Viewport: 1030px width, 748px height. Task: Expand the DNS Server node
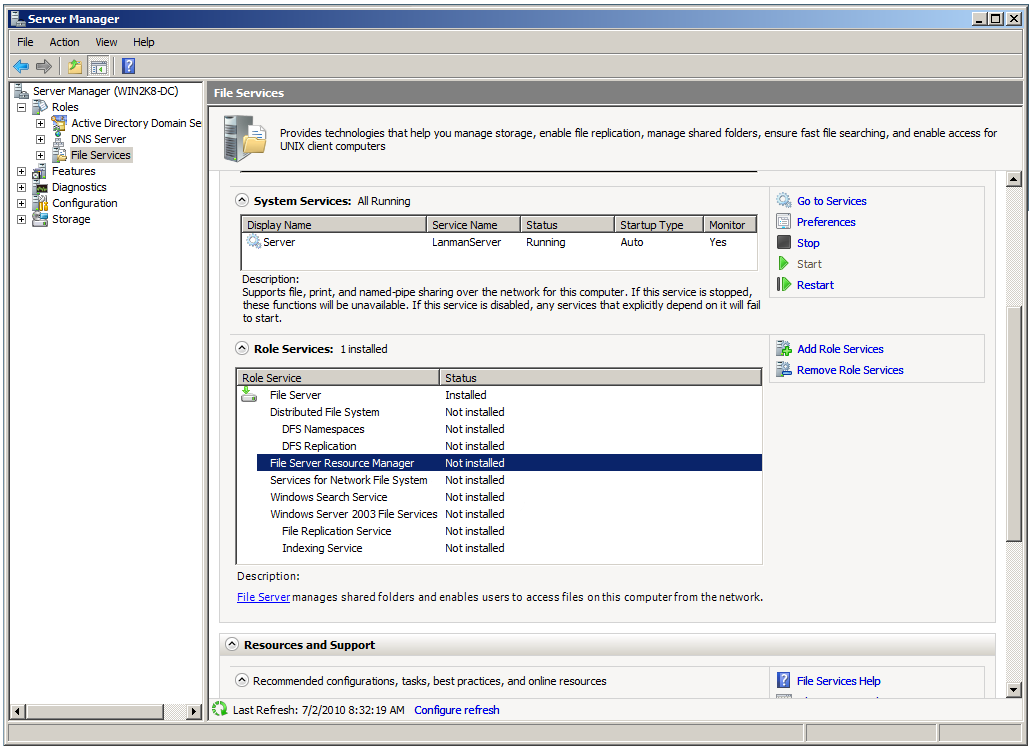pyautogui.click(x=41, y=139)
